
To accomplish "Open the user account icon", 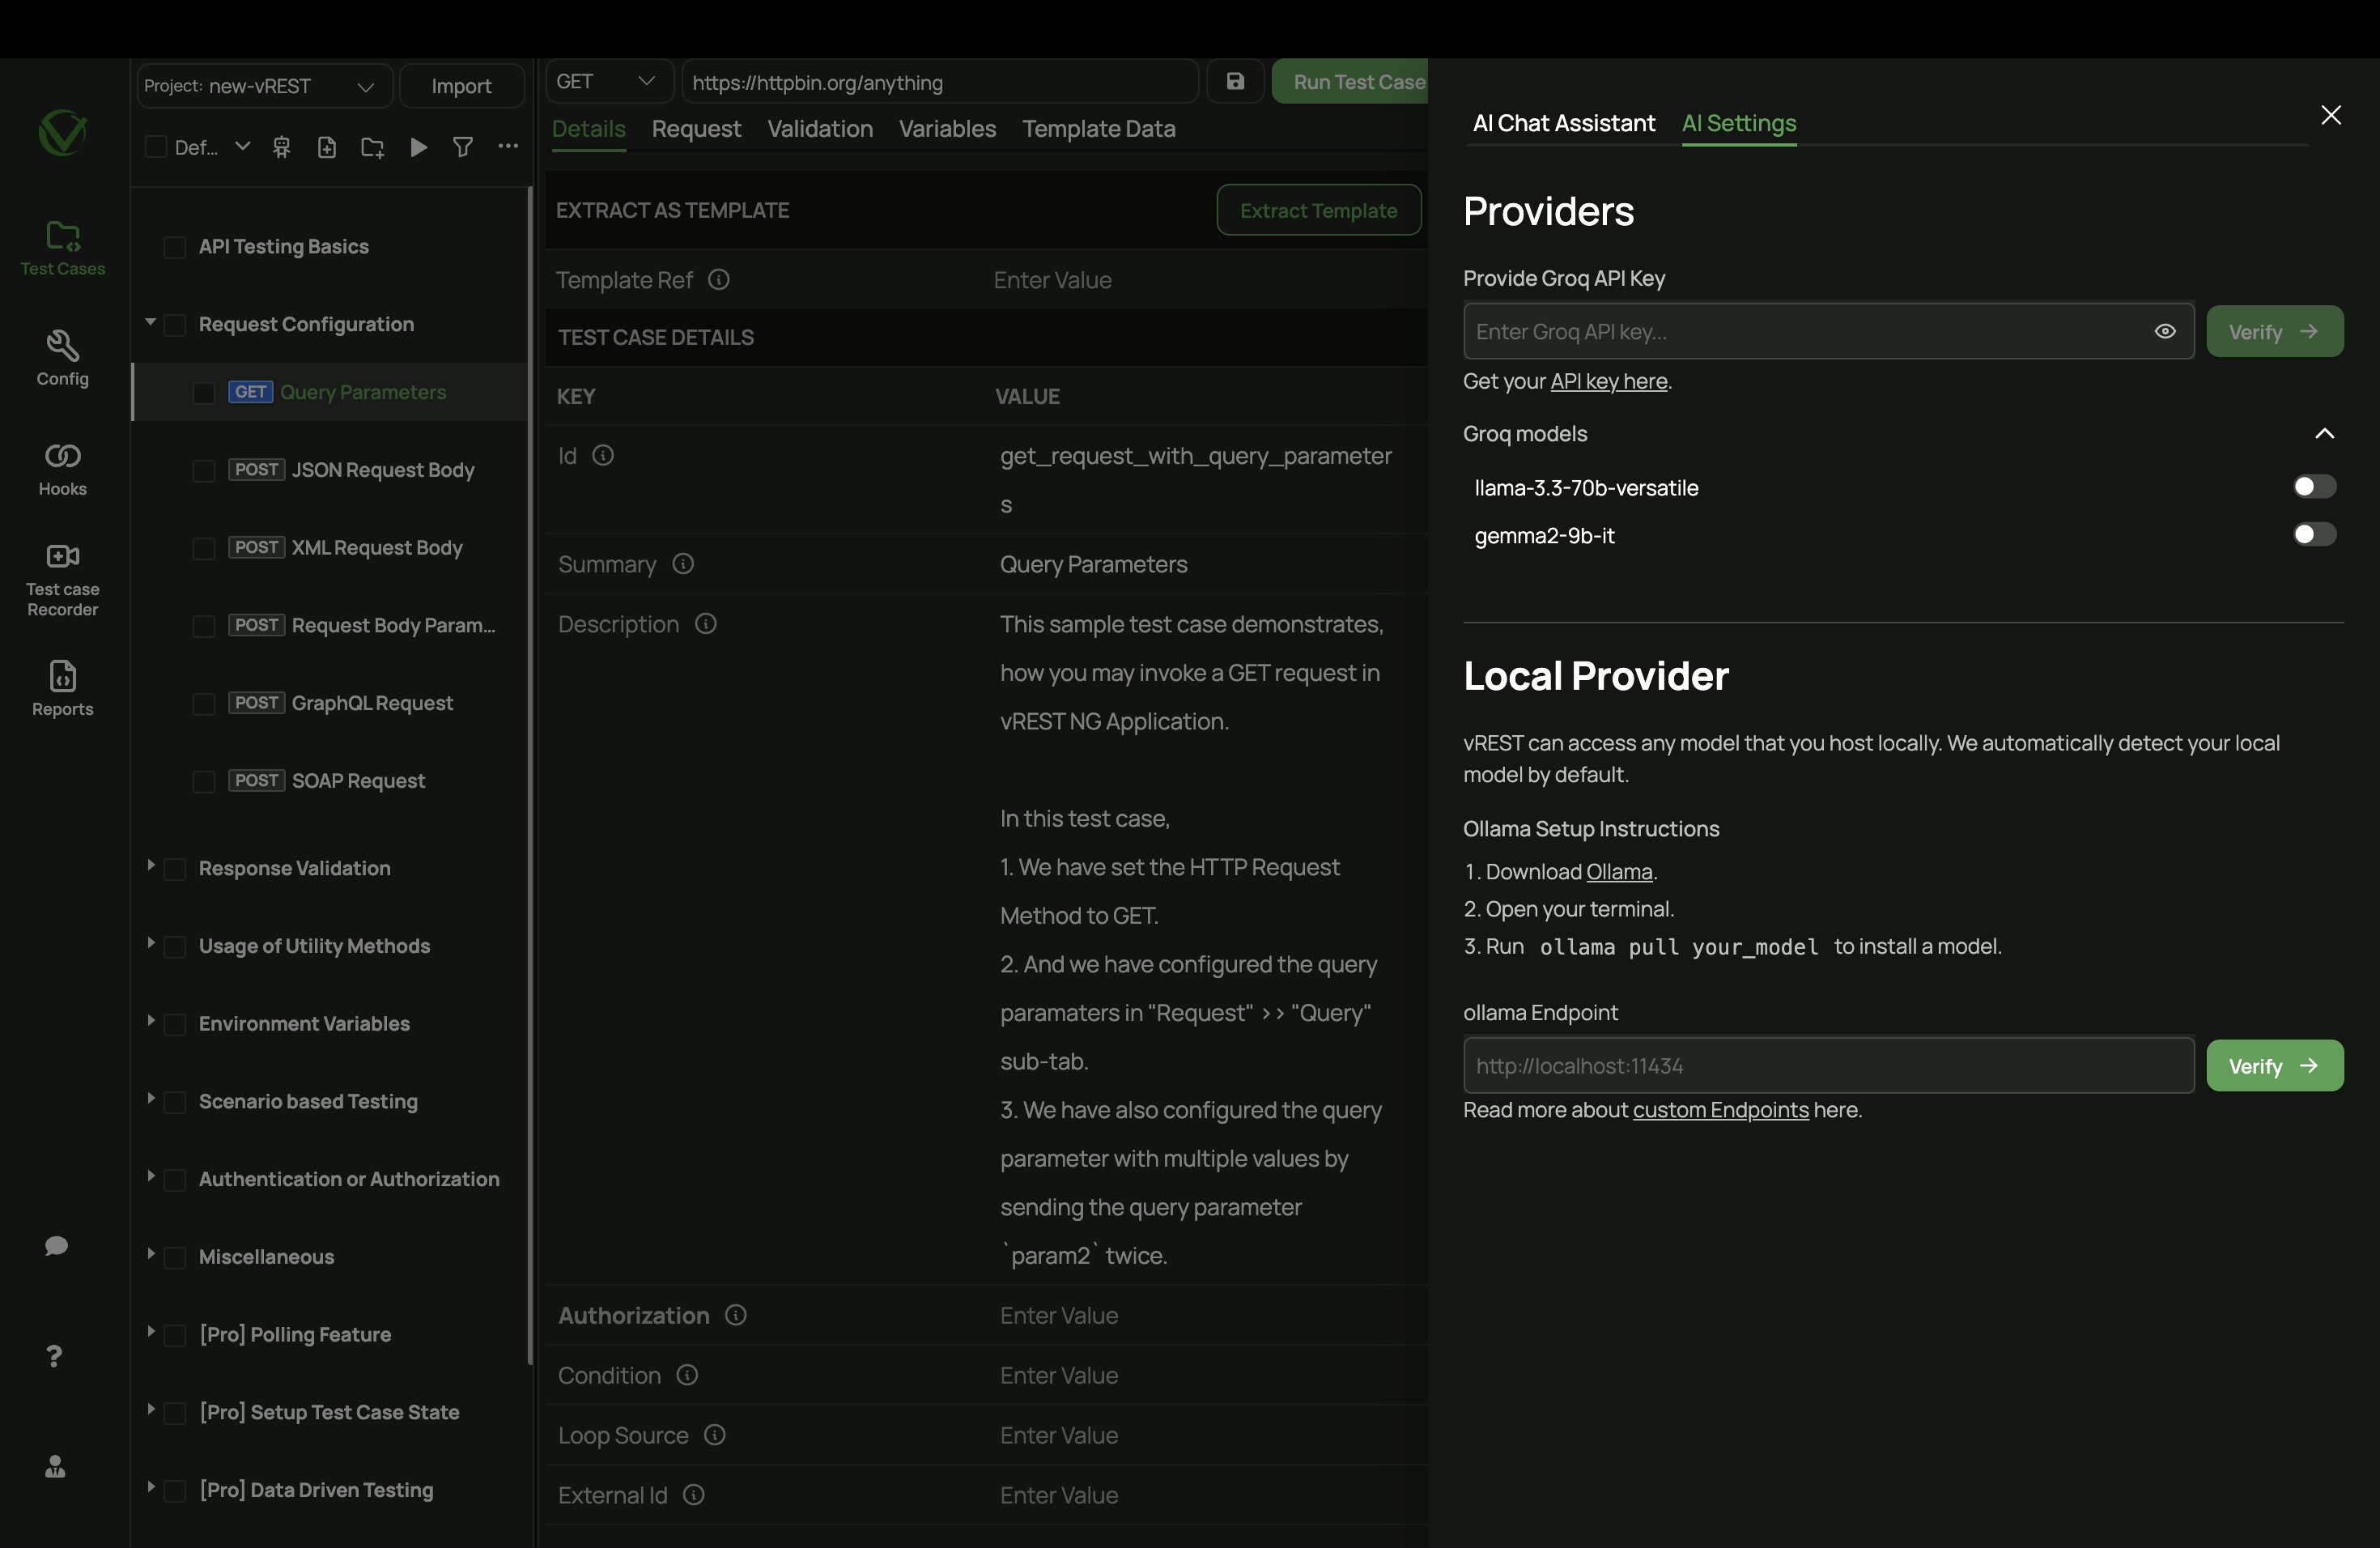I will pos(55,1466).
